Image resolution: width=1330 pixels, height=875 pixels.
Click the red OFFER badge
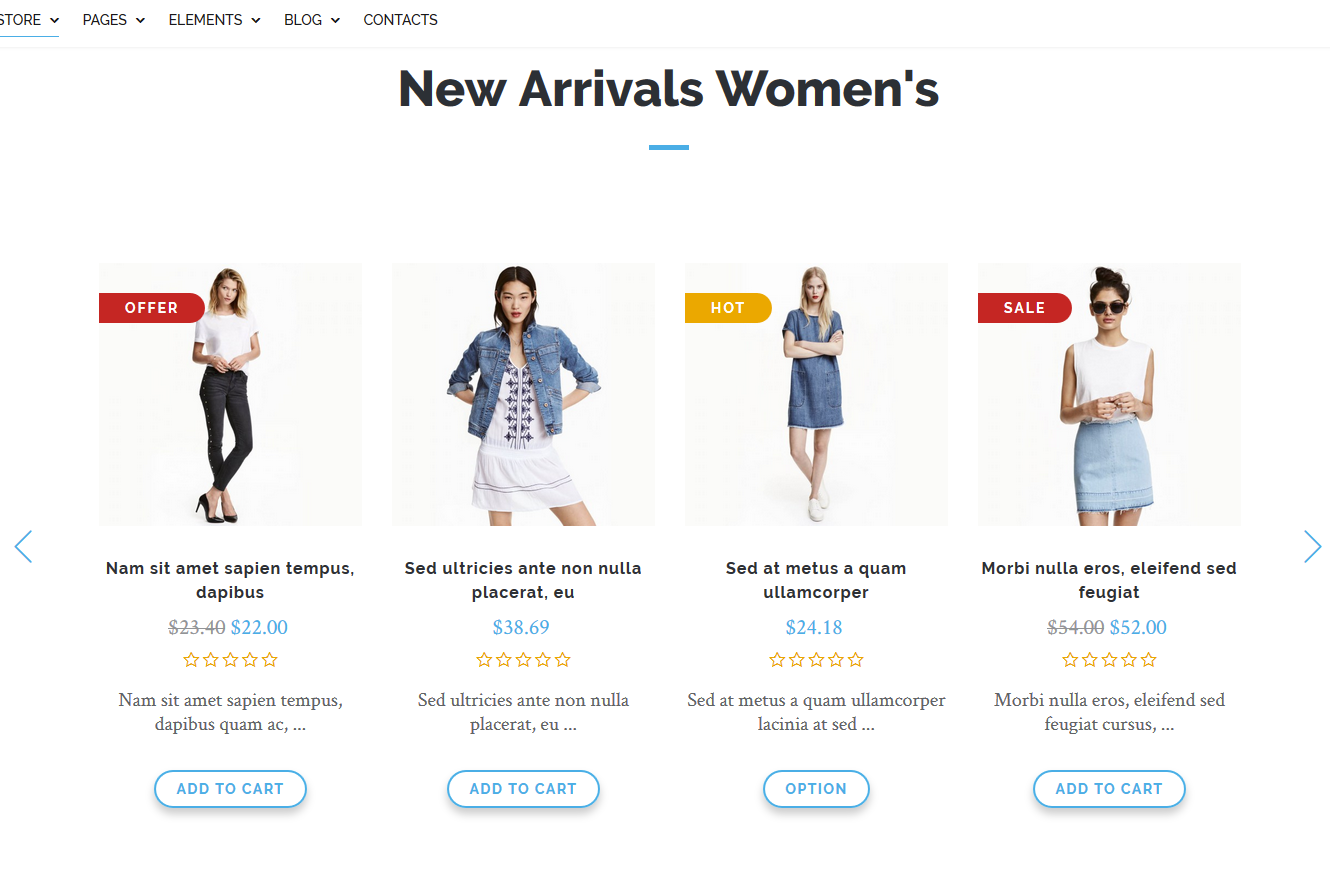151,308
